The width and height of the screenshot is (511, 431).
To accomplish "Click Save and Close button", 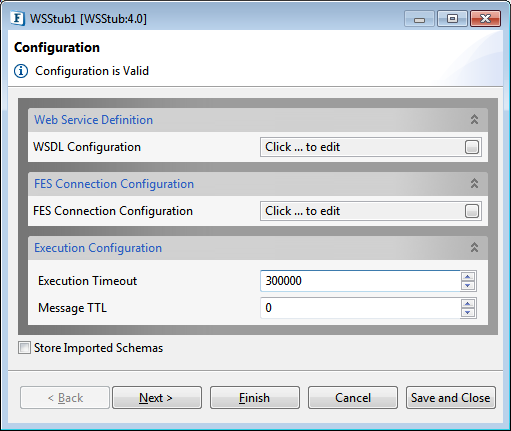I will (451, 397).
